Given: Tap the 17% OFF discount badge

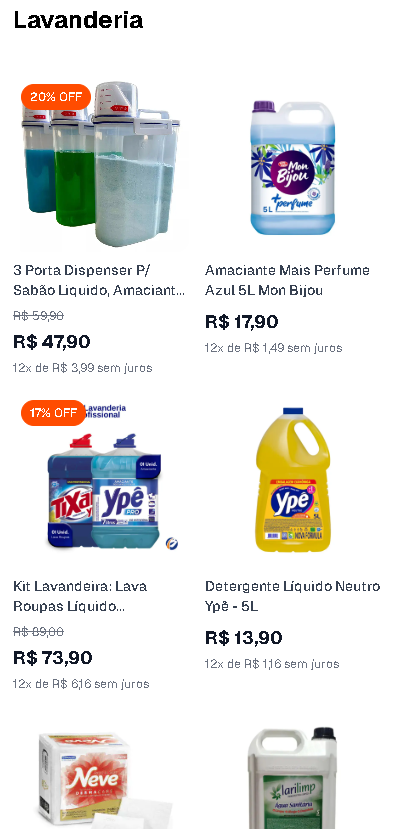Looking at the screenshot, I should (x=53, y=413).
